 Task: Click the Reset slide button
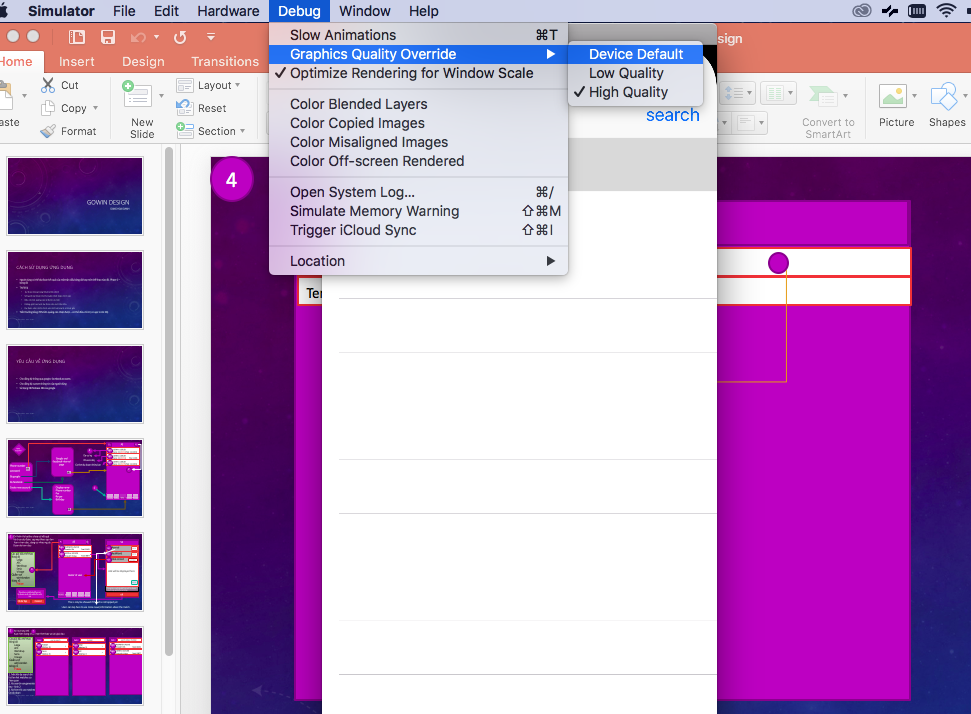201,108
